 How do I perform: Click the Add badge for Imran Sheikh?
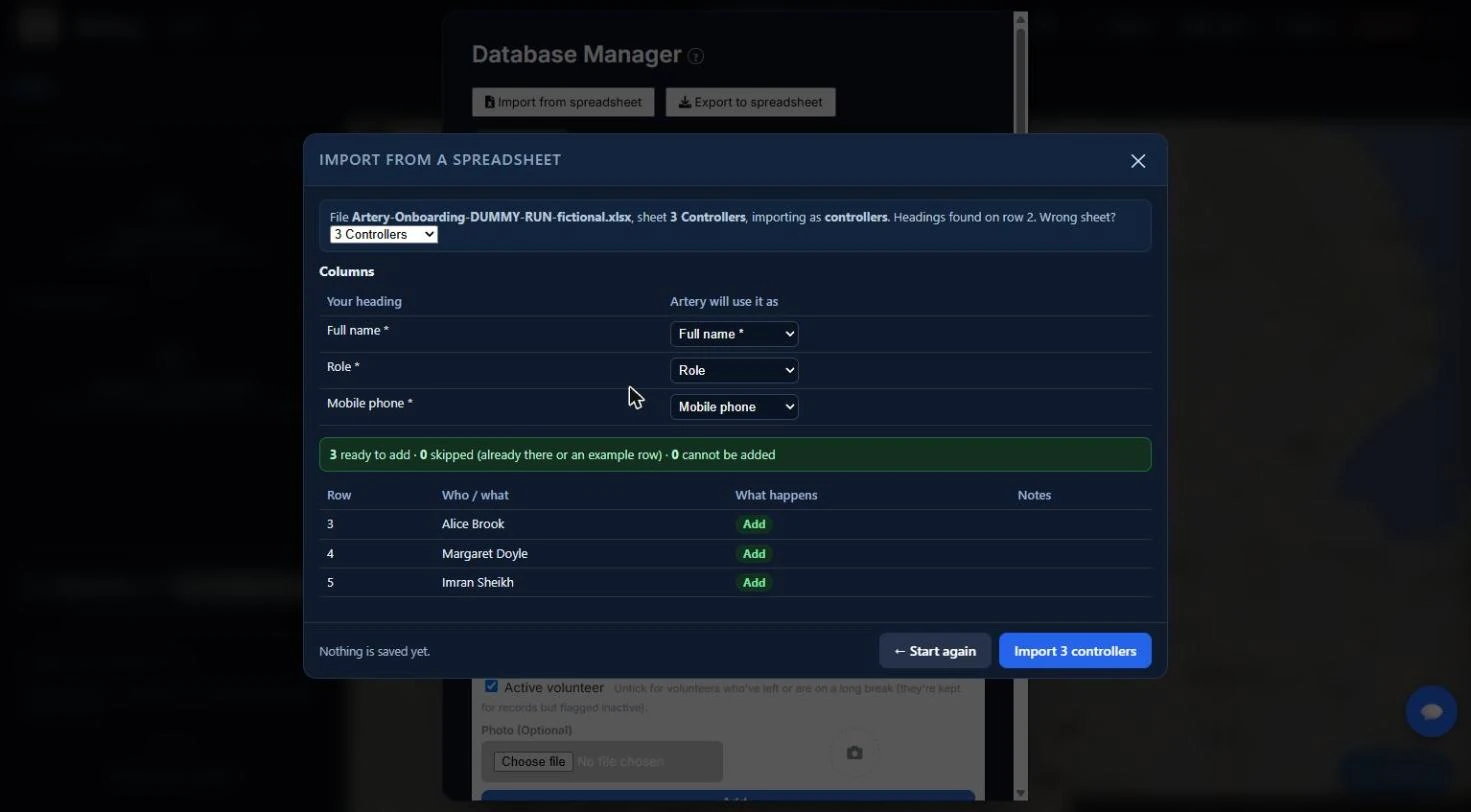[x=754, y=583]
